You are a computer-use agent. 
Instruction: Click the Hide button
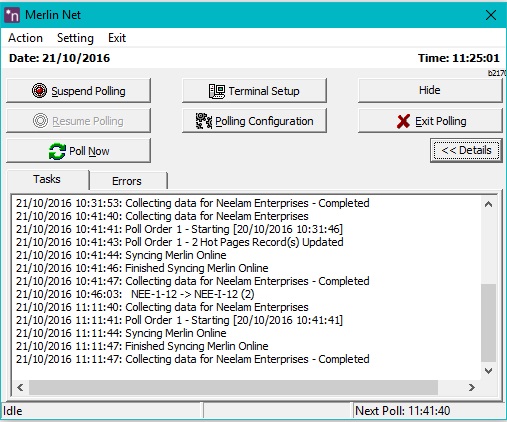tap(430, 90)
